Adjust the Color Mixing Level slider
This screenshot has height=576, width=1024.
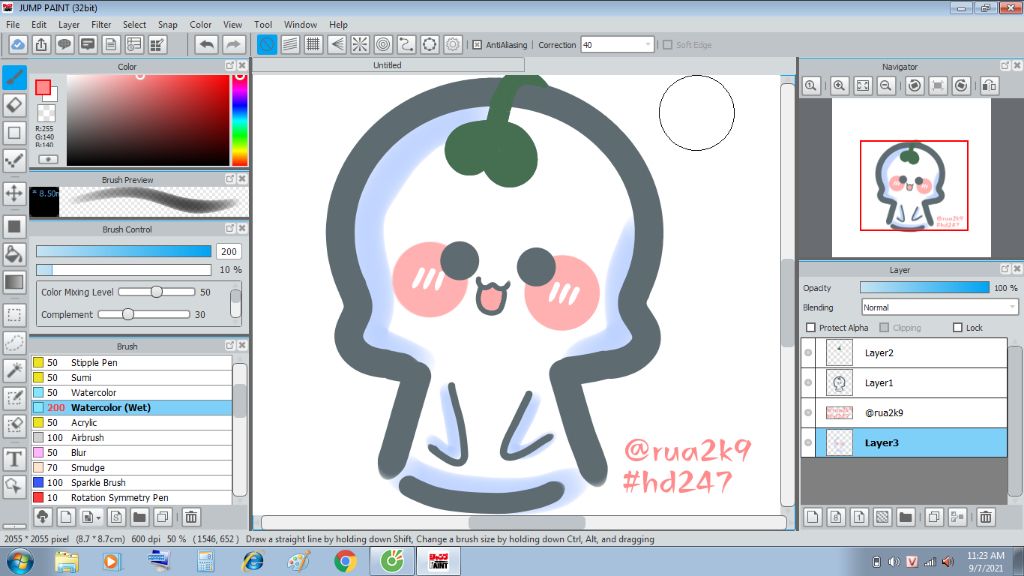[157, 292]
